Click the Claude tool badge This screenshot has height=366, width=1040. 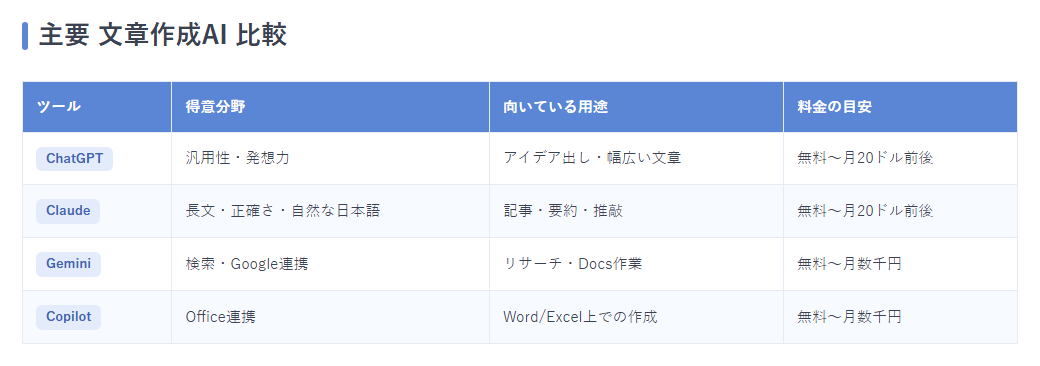coord(68,211)
